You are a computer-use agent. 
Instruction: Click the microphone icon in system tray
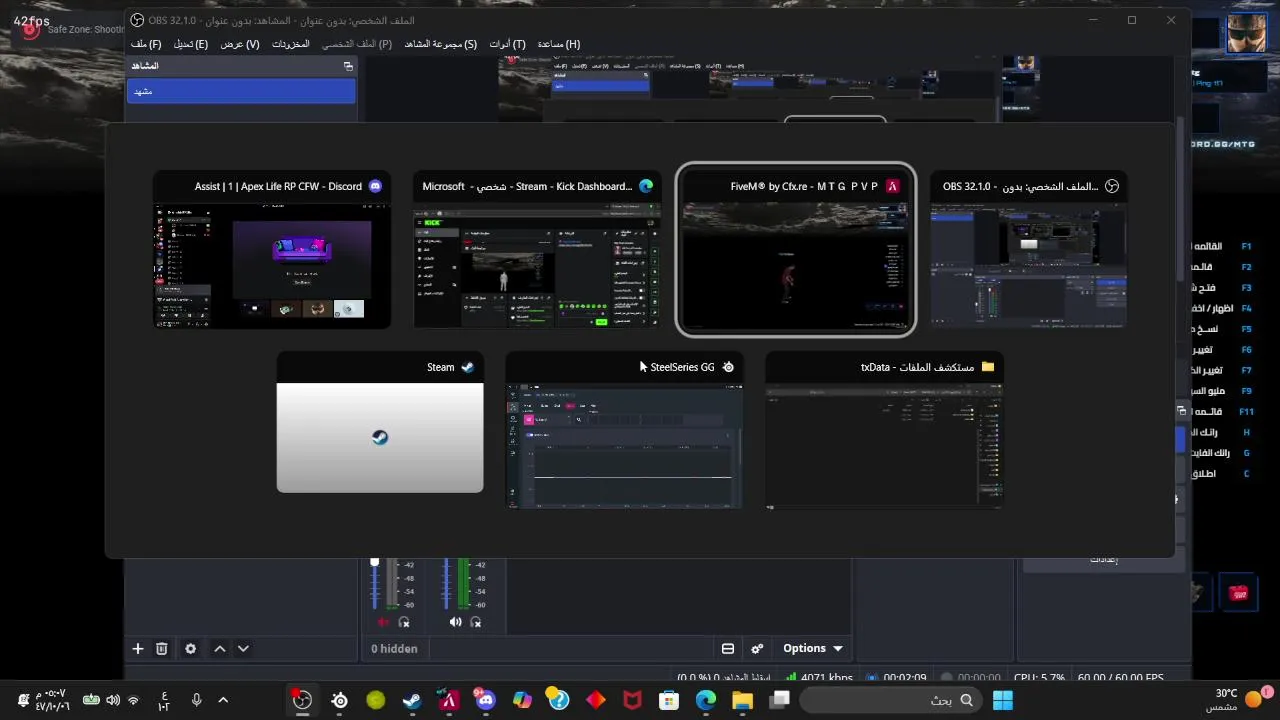click(x=196, y=700)
